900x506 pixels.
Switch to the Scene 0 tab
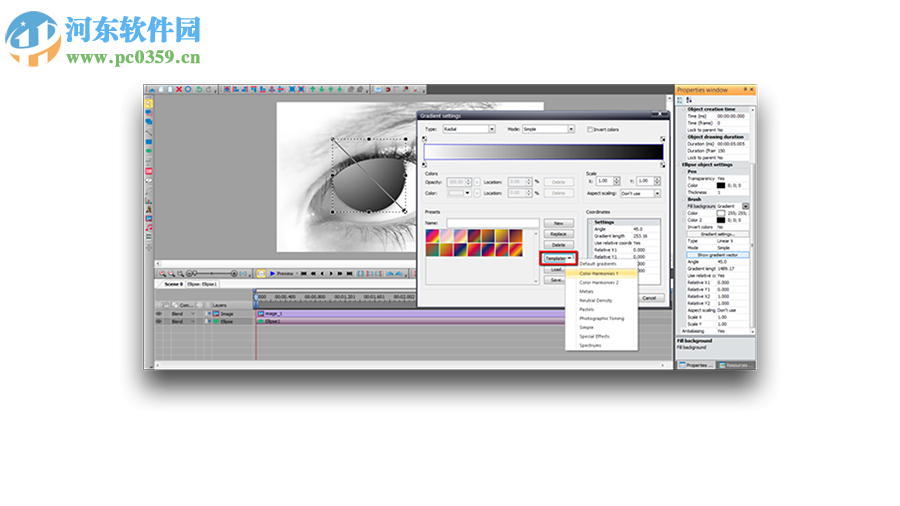pyautogui.click(x=173, y=284)
